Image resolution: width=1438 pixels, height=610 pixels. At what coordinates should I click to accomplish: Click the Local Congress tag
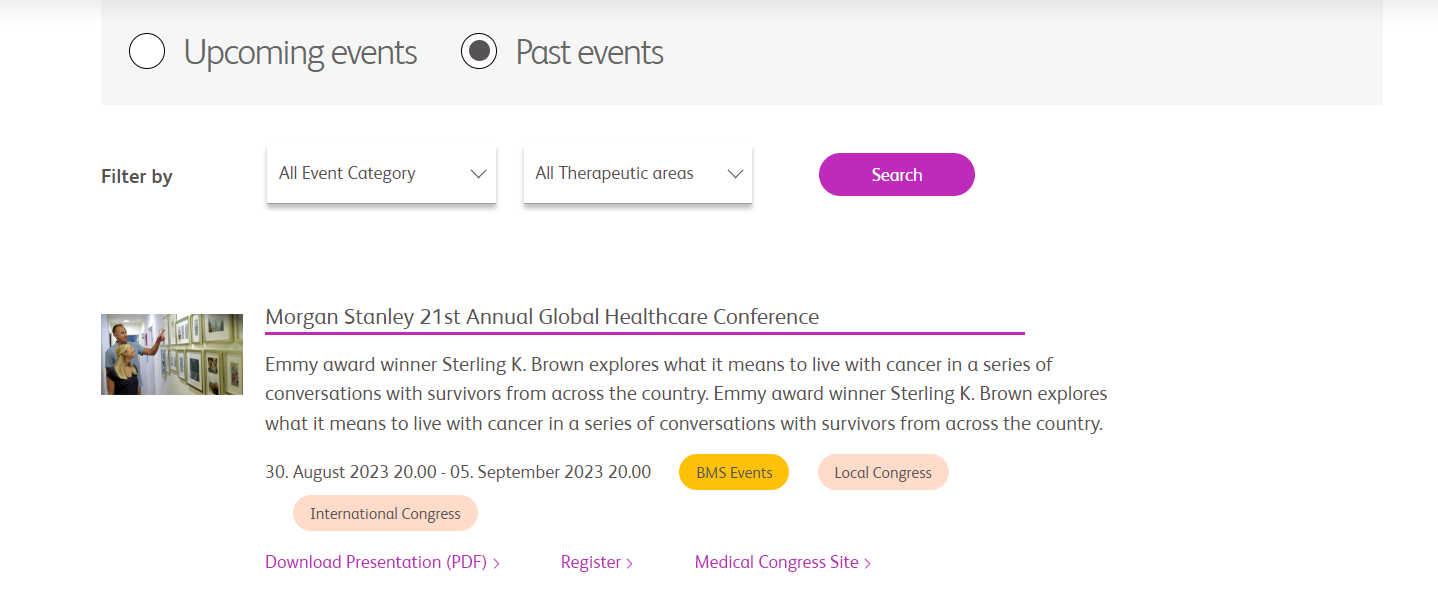coord(883,472)
